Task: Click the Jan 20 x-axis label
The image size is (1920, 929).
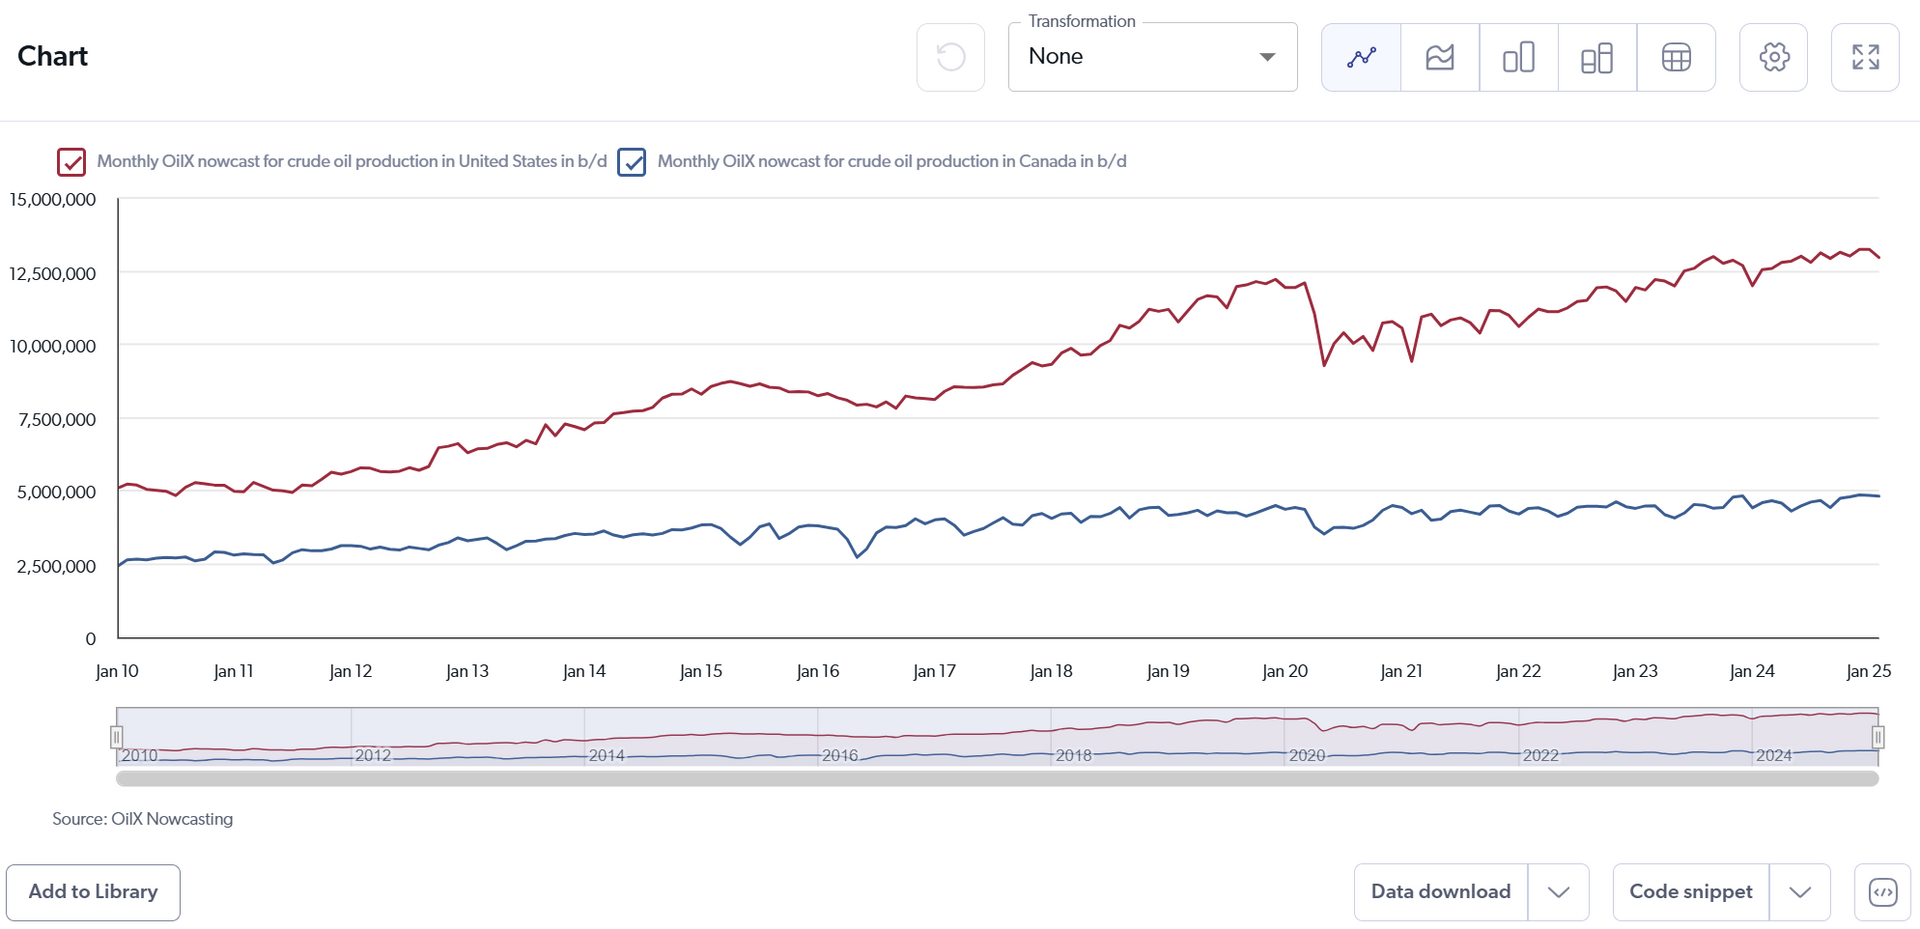Action: click(1285, 671)
